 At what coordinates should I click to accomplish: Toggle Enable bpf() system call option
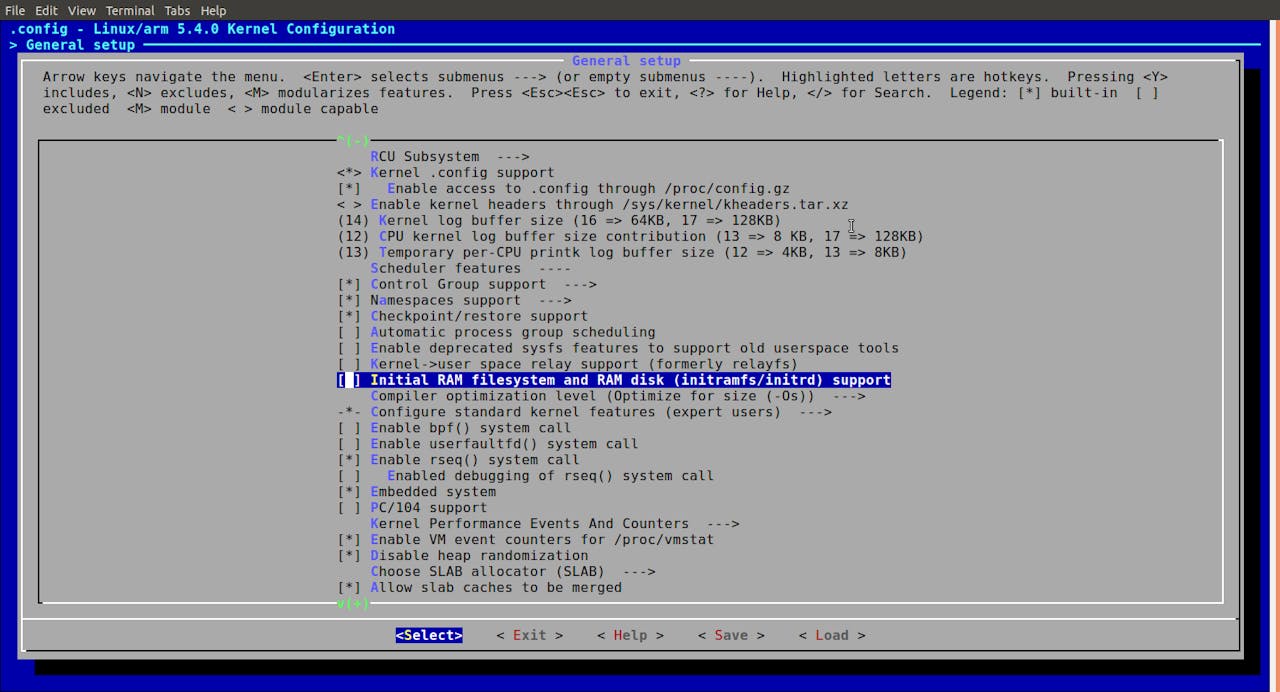(x=454, y=428)
